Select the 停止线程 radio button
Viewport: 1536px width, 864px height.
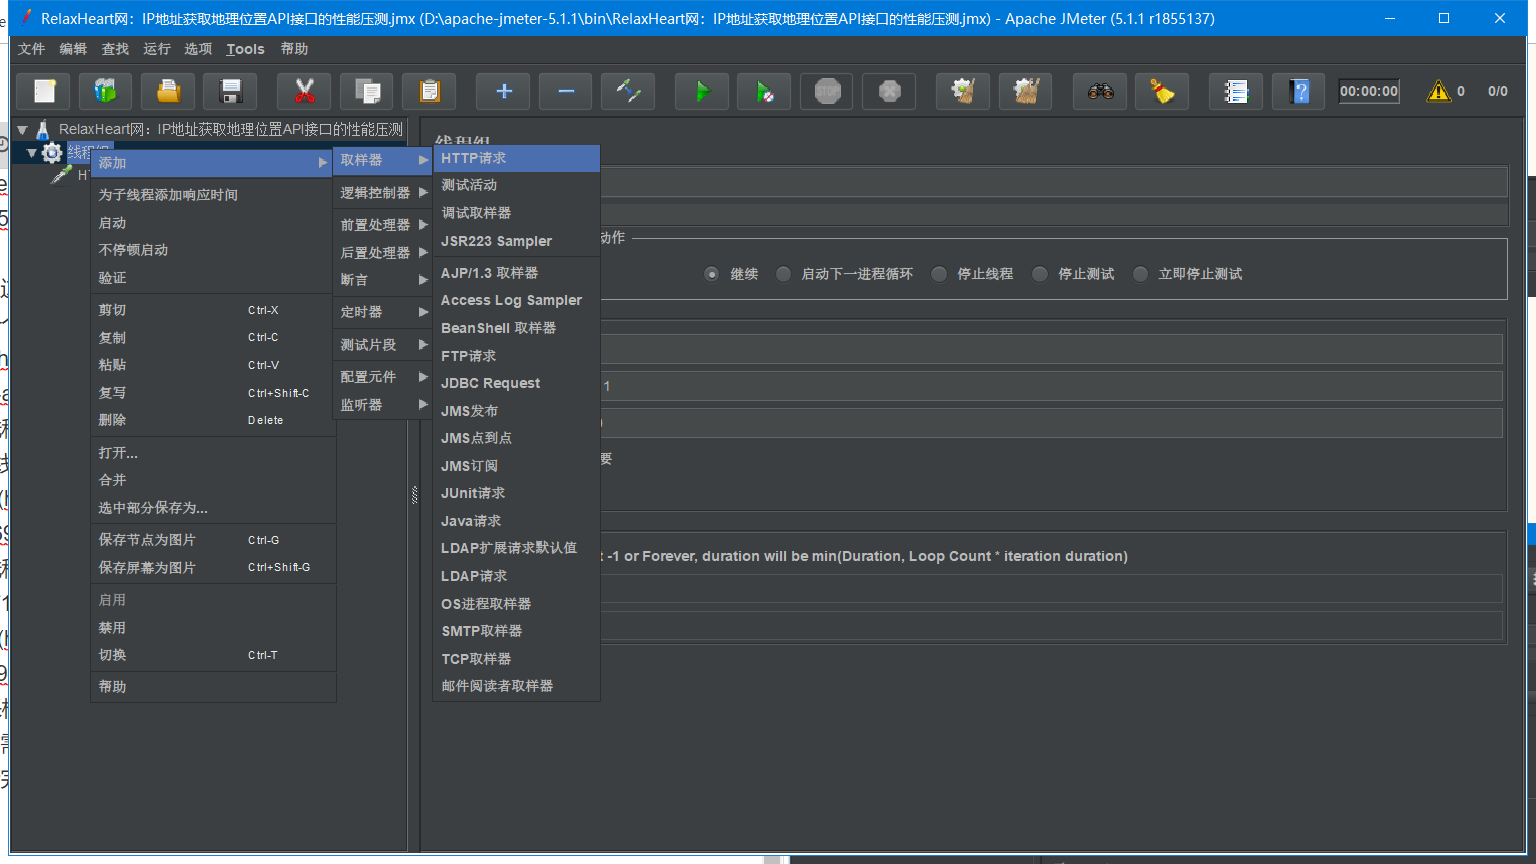939,274
